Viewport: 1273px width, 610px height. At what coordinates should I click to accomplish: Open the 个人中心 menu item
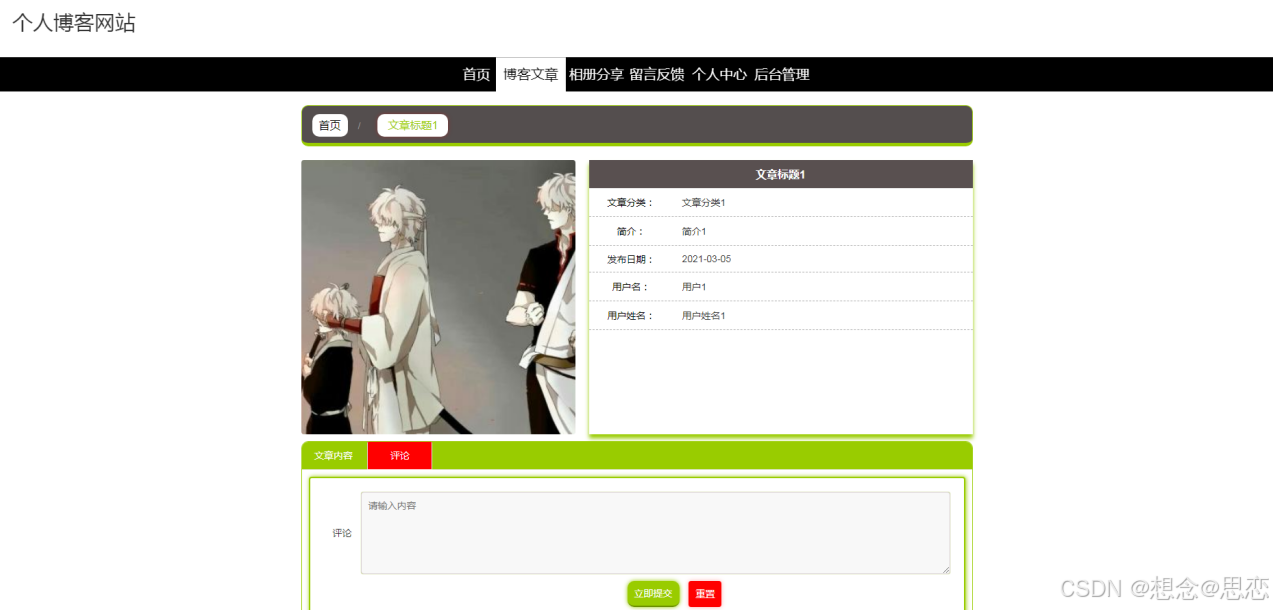pyautogui.click(x=719, y=74)
